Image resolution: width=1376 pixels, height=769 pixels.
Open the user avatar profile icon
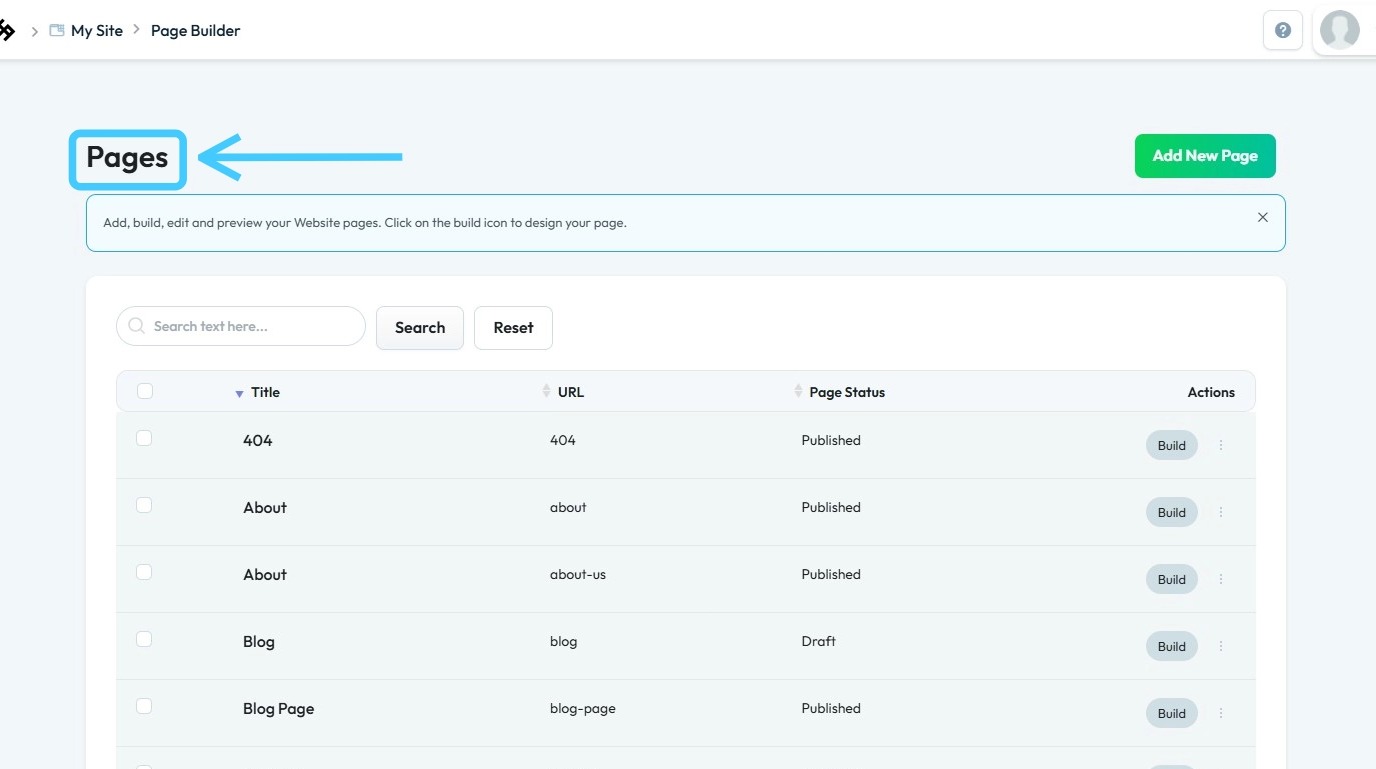(x=1339, y=30)
